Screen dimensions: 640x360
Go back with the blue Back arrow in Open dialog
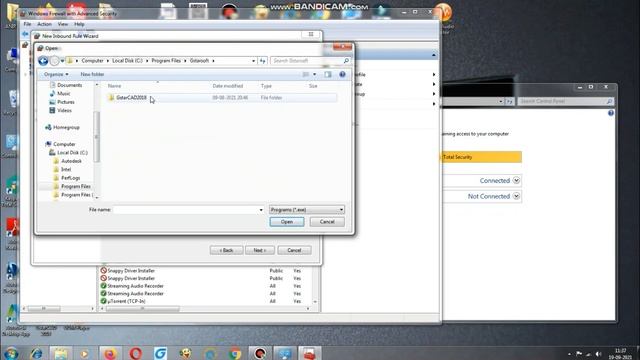pos(43,61)
